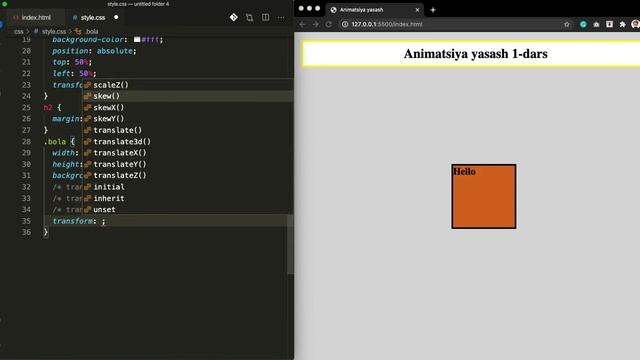This screenshot has width=640, height=360.
Task: Close the Animatsiya yasash browser tab
Action: [417, 10]
